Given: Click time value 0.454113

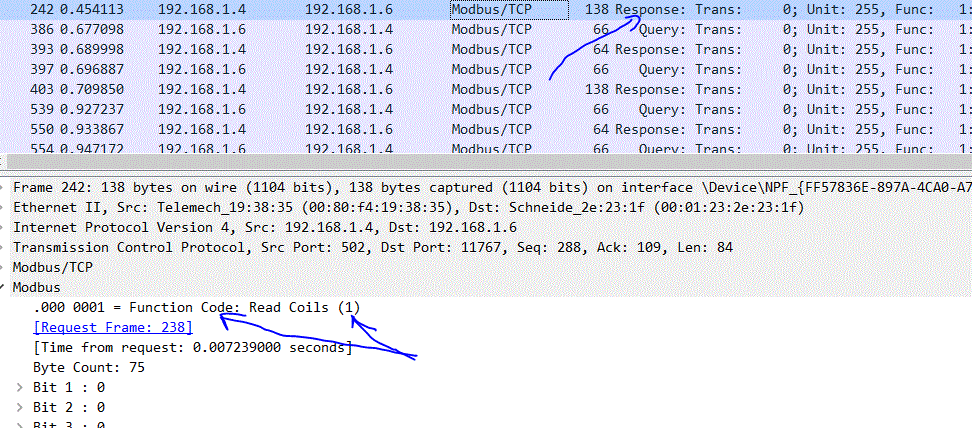Looking at the screenshot, I should (x=92, y=9).
